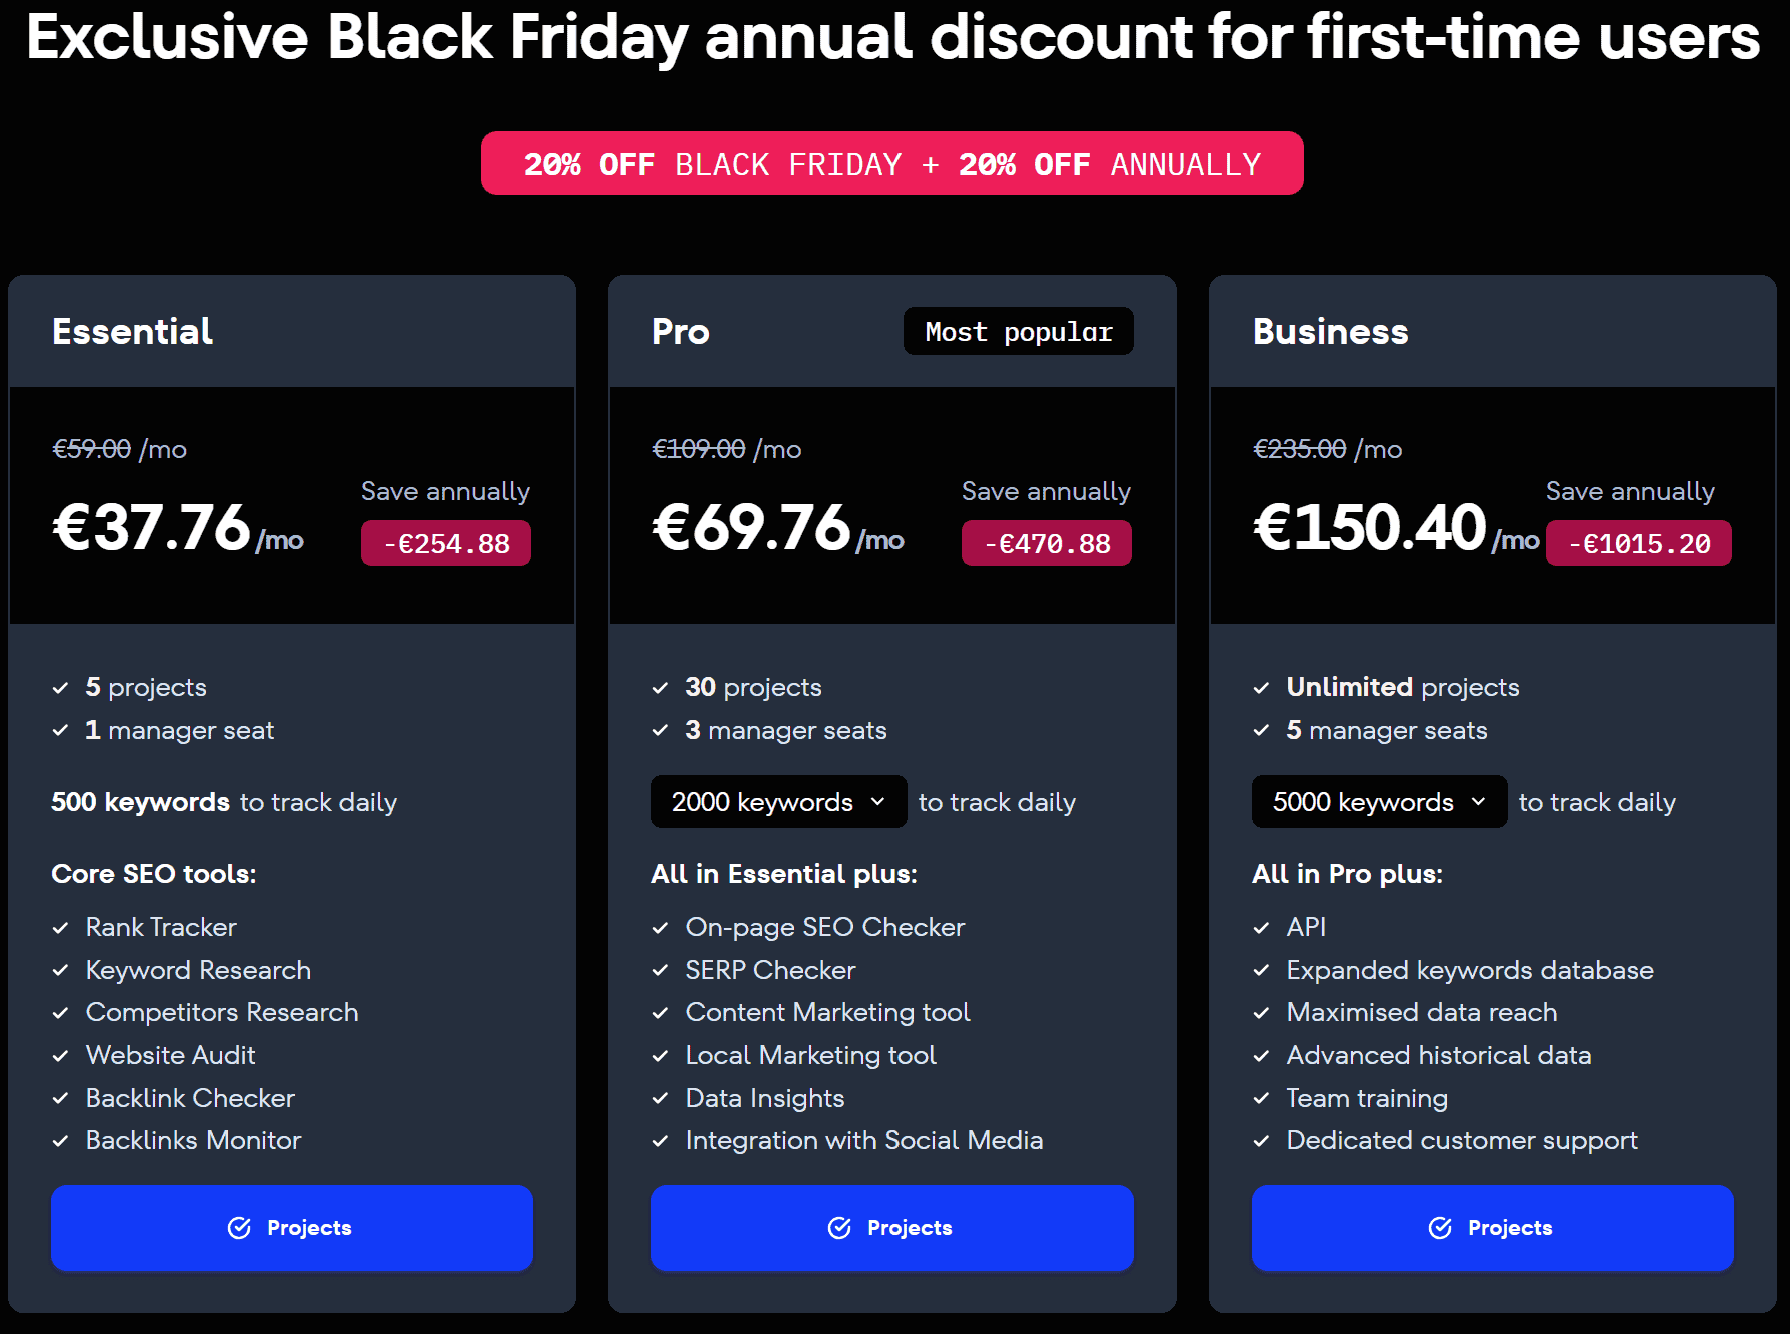
Task: Click the Pro save annually -€470.88 badge
Action: coord(1046,544)
